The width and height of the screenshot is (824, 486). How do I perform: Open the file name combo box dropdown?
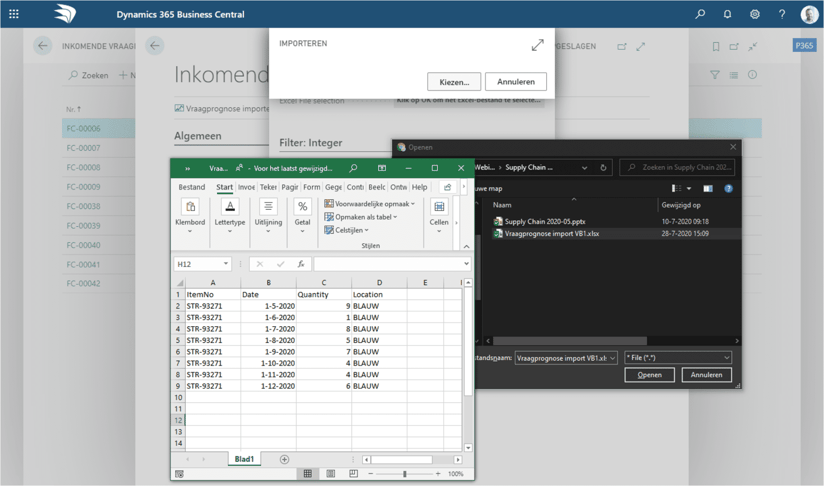point(612,358)
